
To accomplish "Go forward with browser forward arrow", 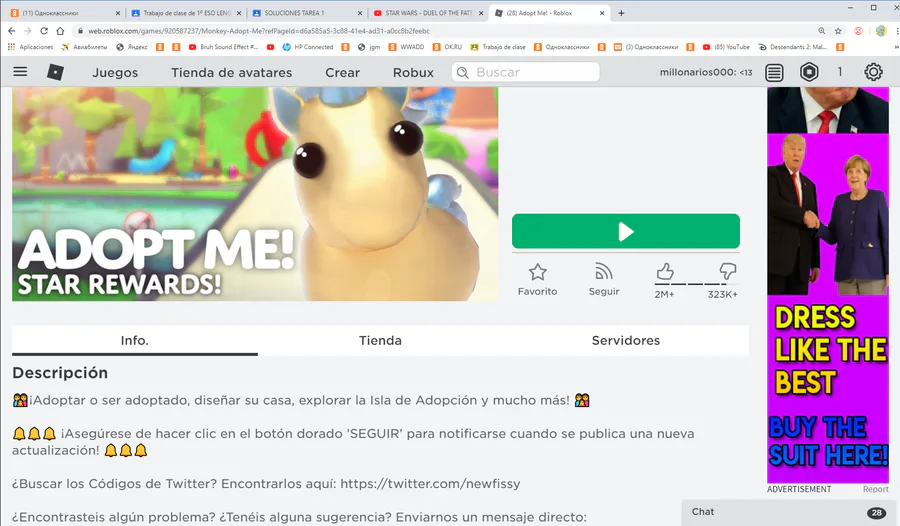I will tap(28, 31).
